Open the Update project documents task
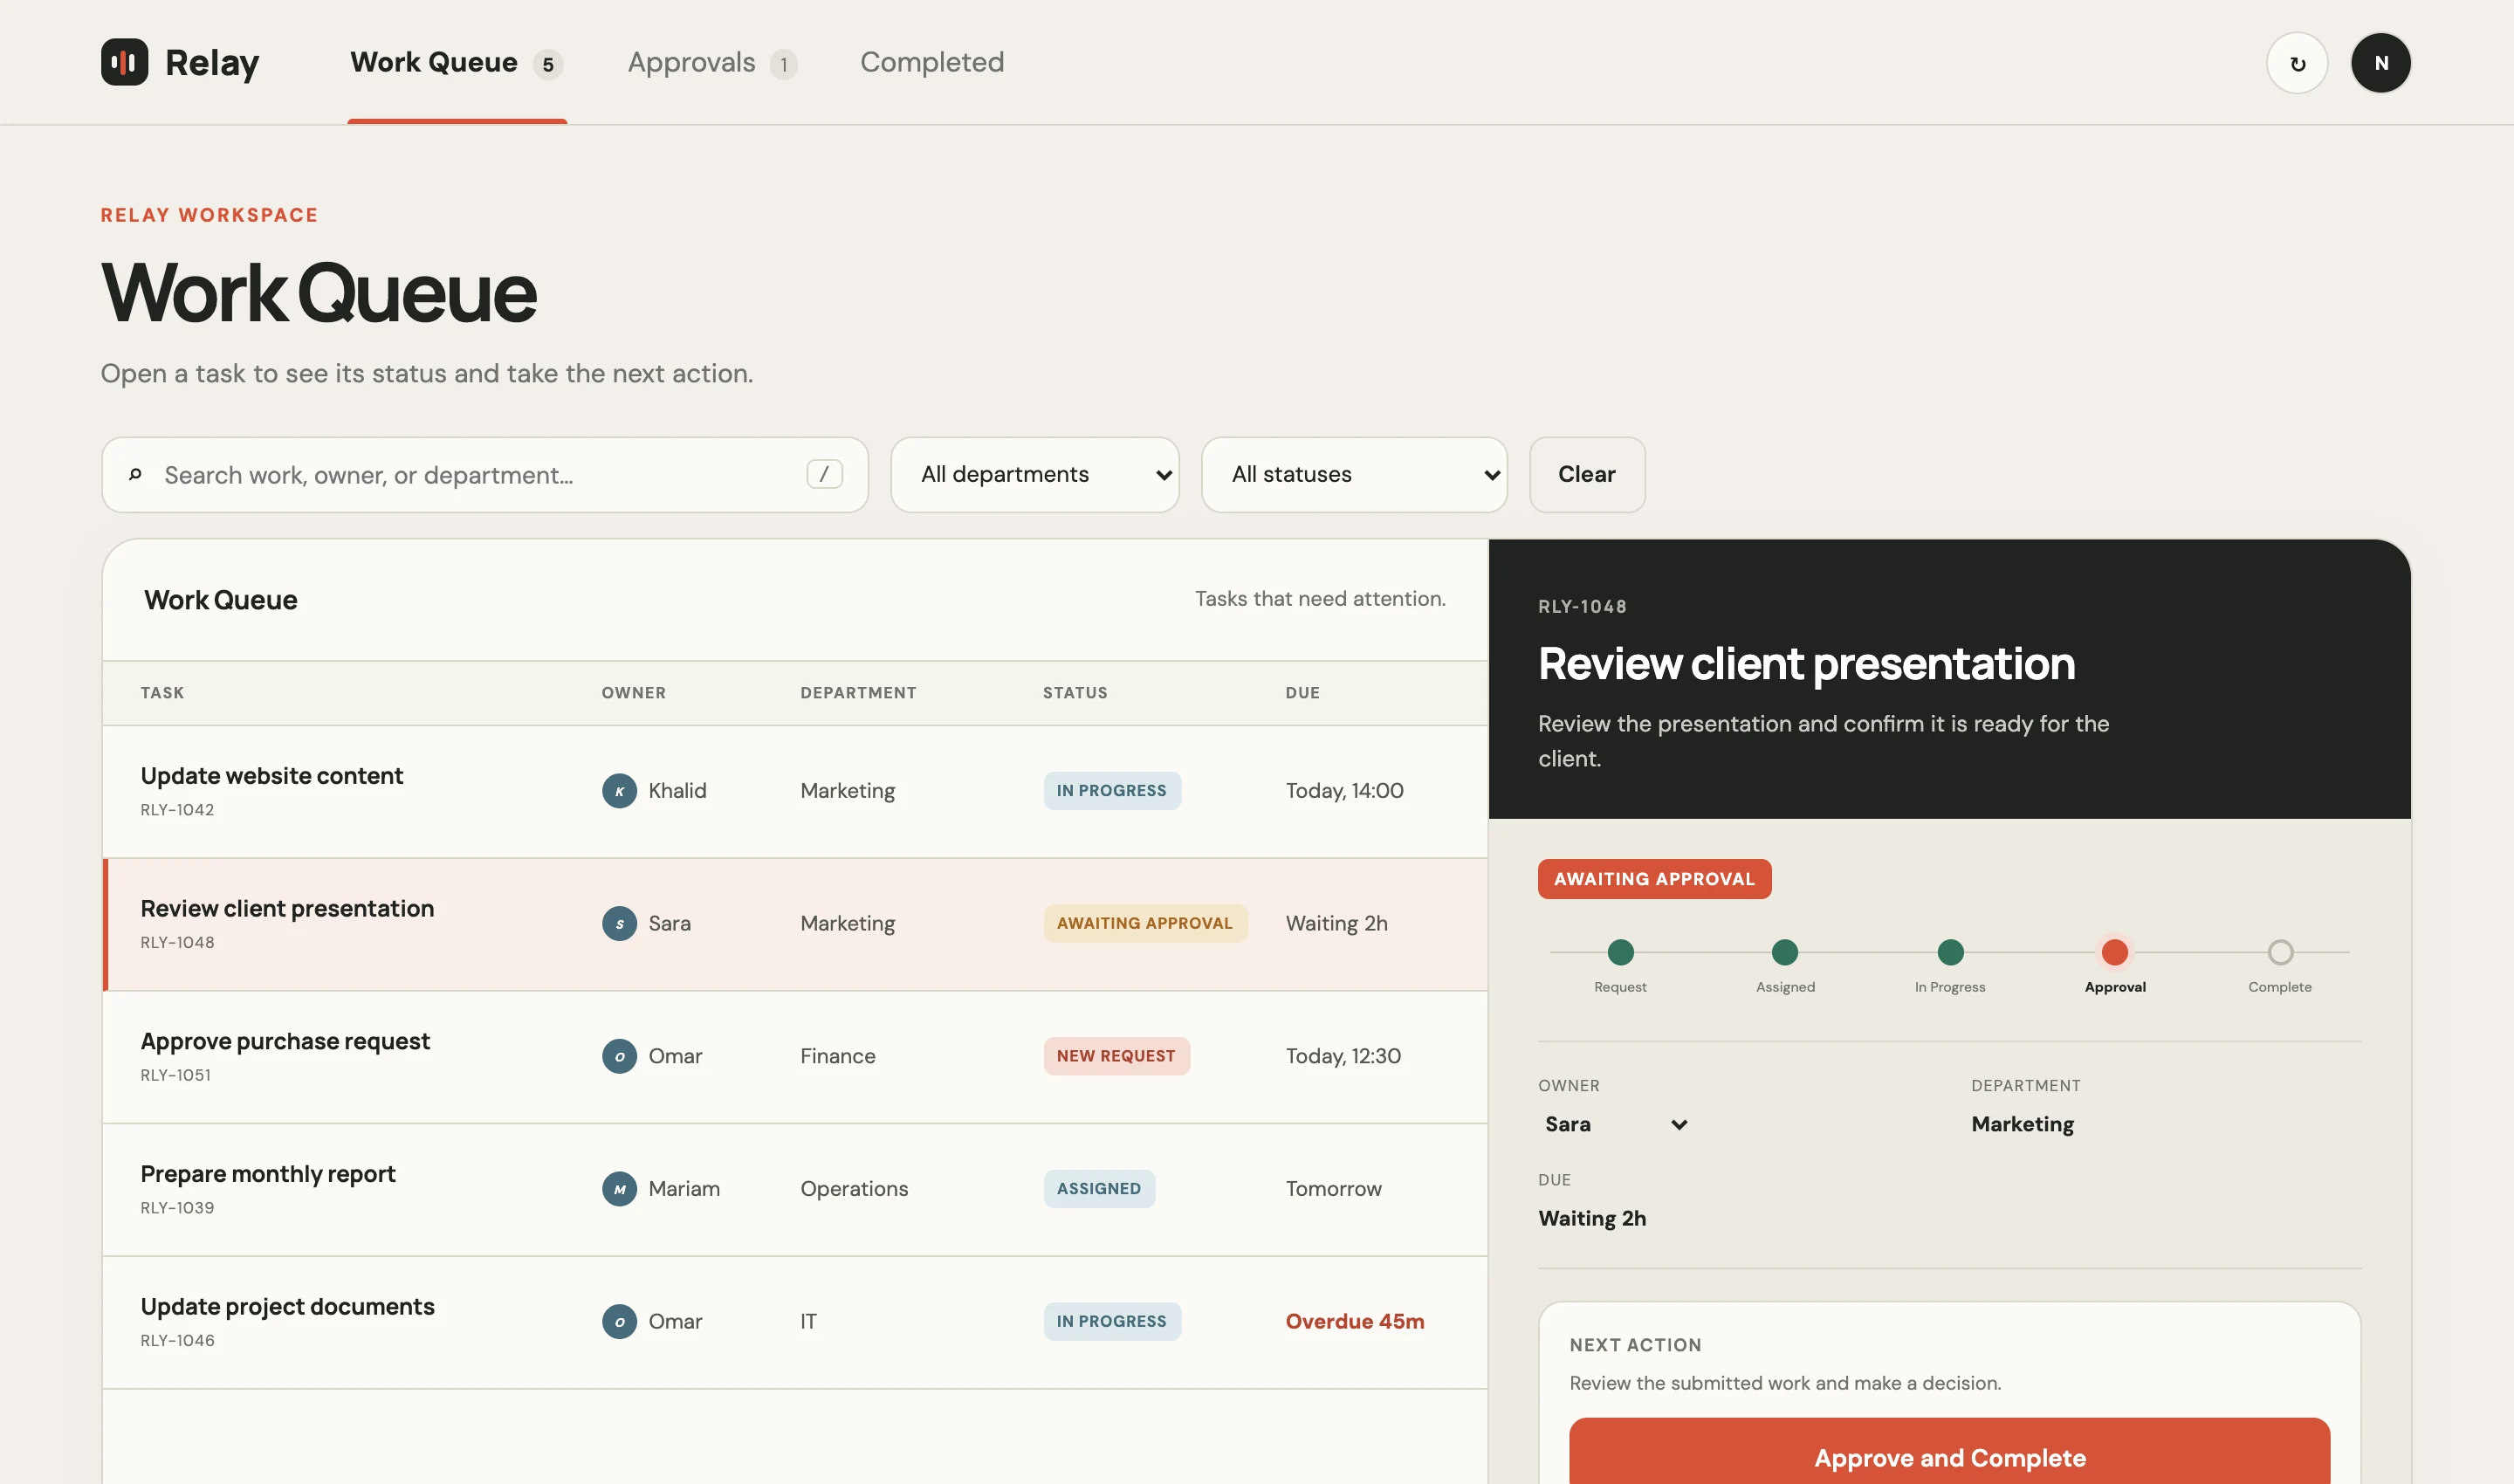Viewport: 2514px width, 1484px height. [x=795, y=1322]
